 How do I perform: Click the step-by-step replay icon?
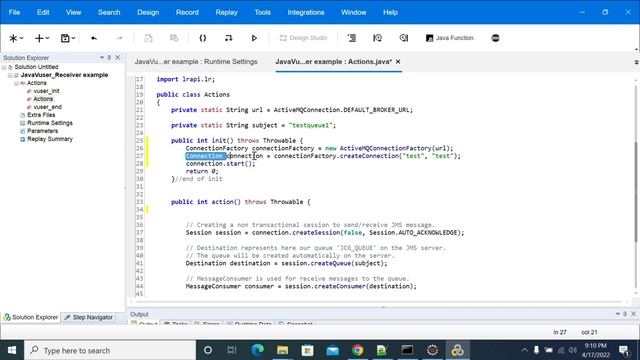pyautogui.click(x=228, y=38)
